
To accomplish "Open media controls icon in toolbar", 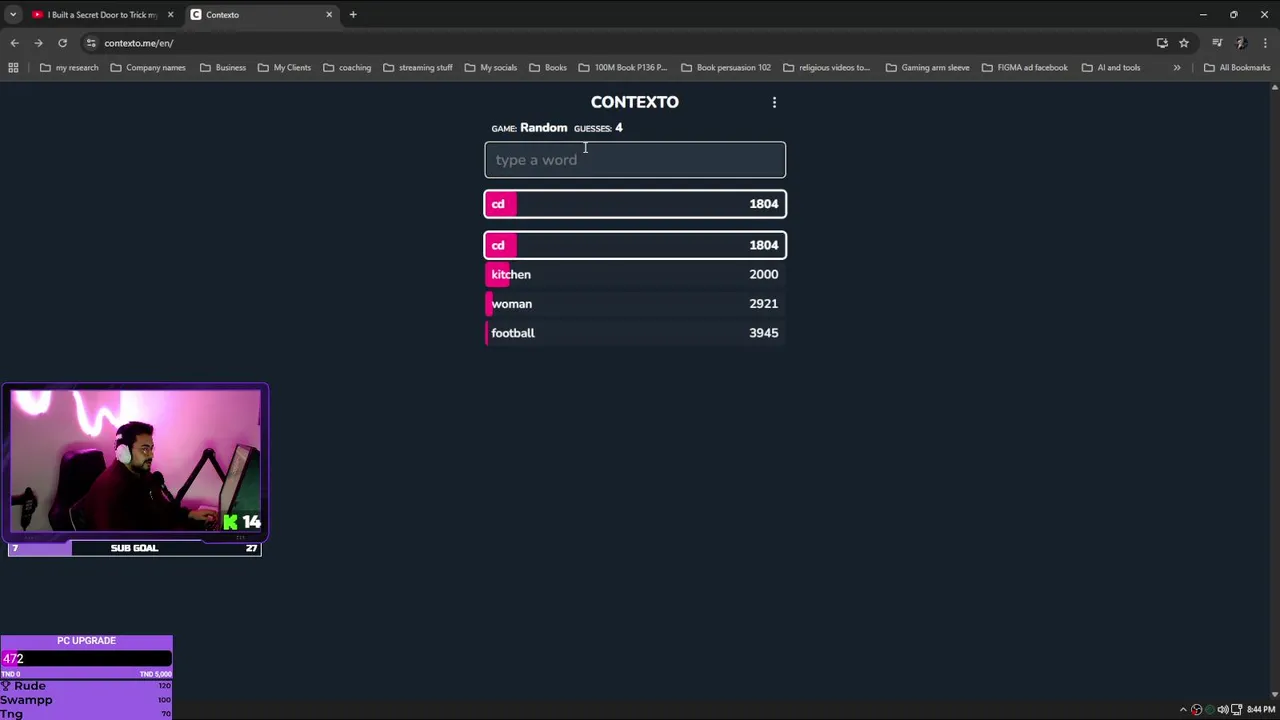I will [1217, 43].
